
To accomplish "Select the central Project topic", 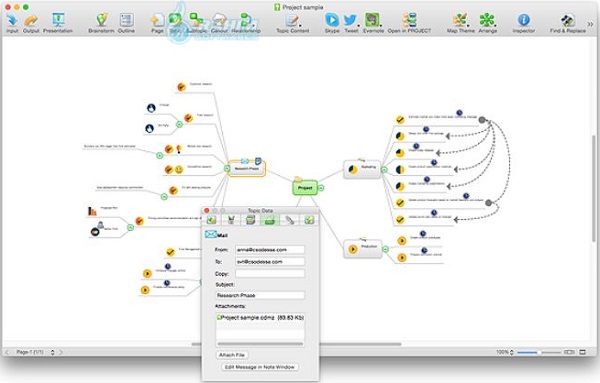I will point(305,188).
